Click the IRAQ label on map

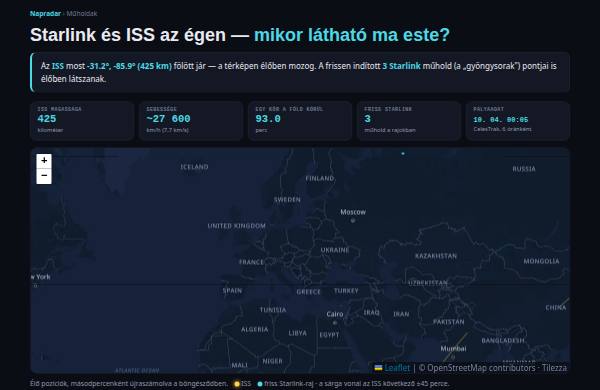tap(372, 312)
